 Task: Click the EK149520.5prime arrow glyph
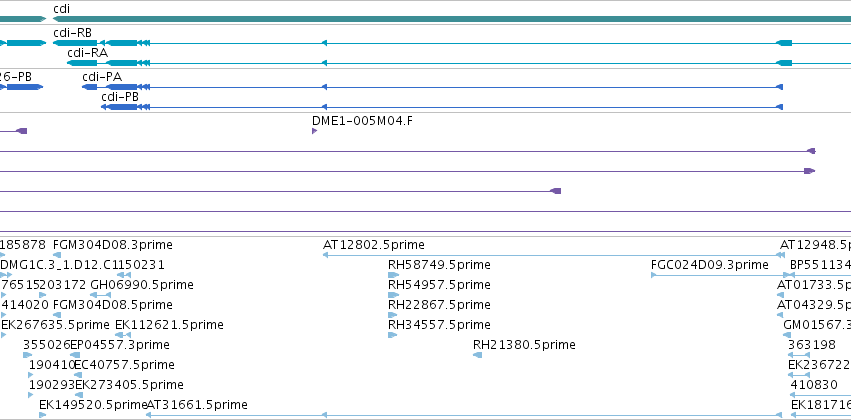(x=42, y=415)
